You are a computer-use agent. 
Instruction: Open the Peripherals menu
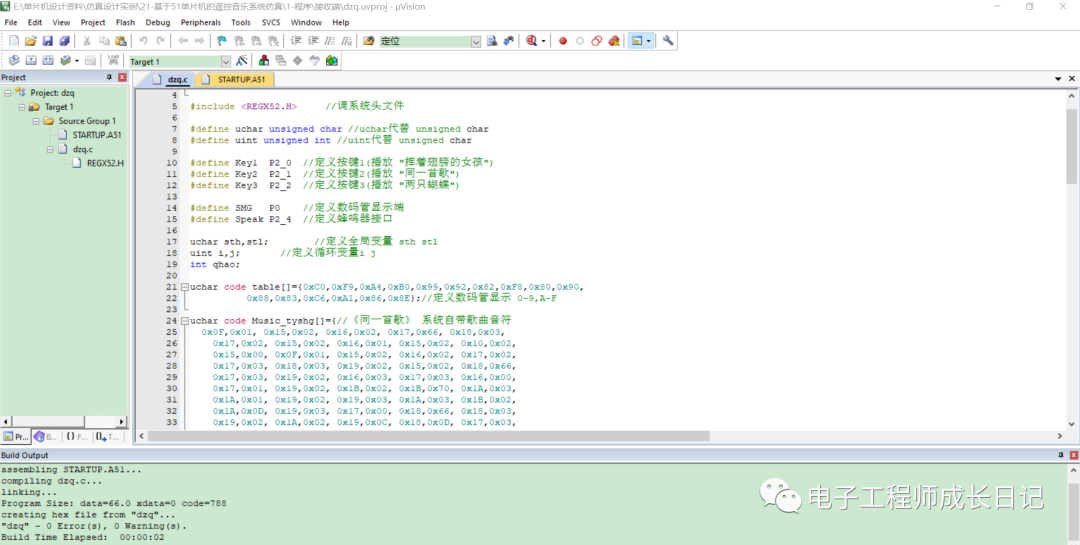pyautogui.click(x=200, y=22)
